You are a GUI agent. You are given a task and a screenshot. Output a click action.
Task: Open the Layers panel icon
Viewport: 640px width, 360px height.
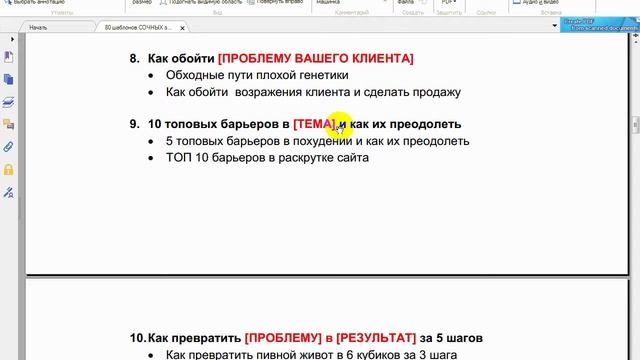9,102
